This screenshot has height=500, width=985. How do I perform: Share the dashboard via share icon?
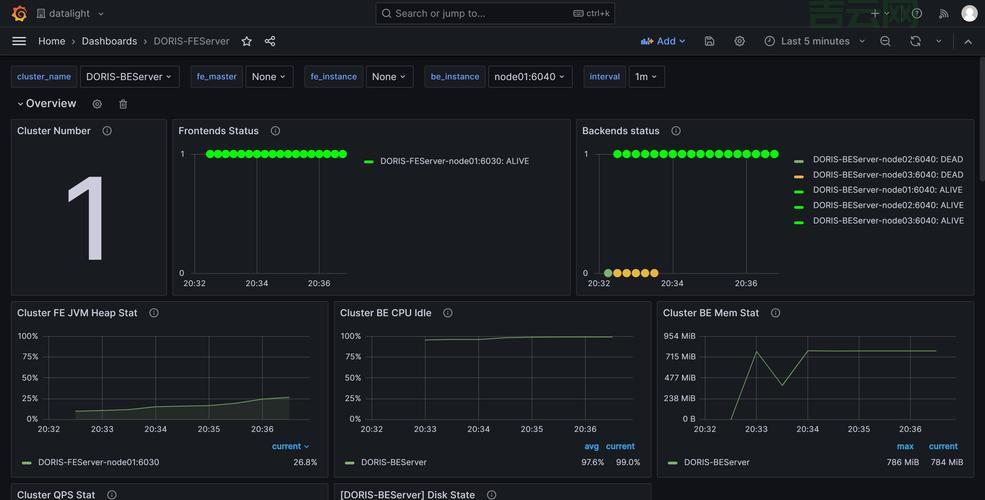[270, 41]
